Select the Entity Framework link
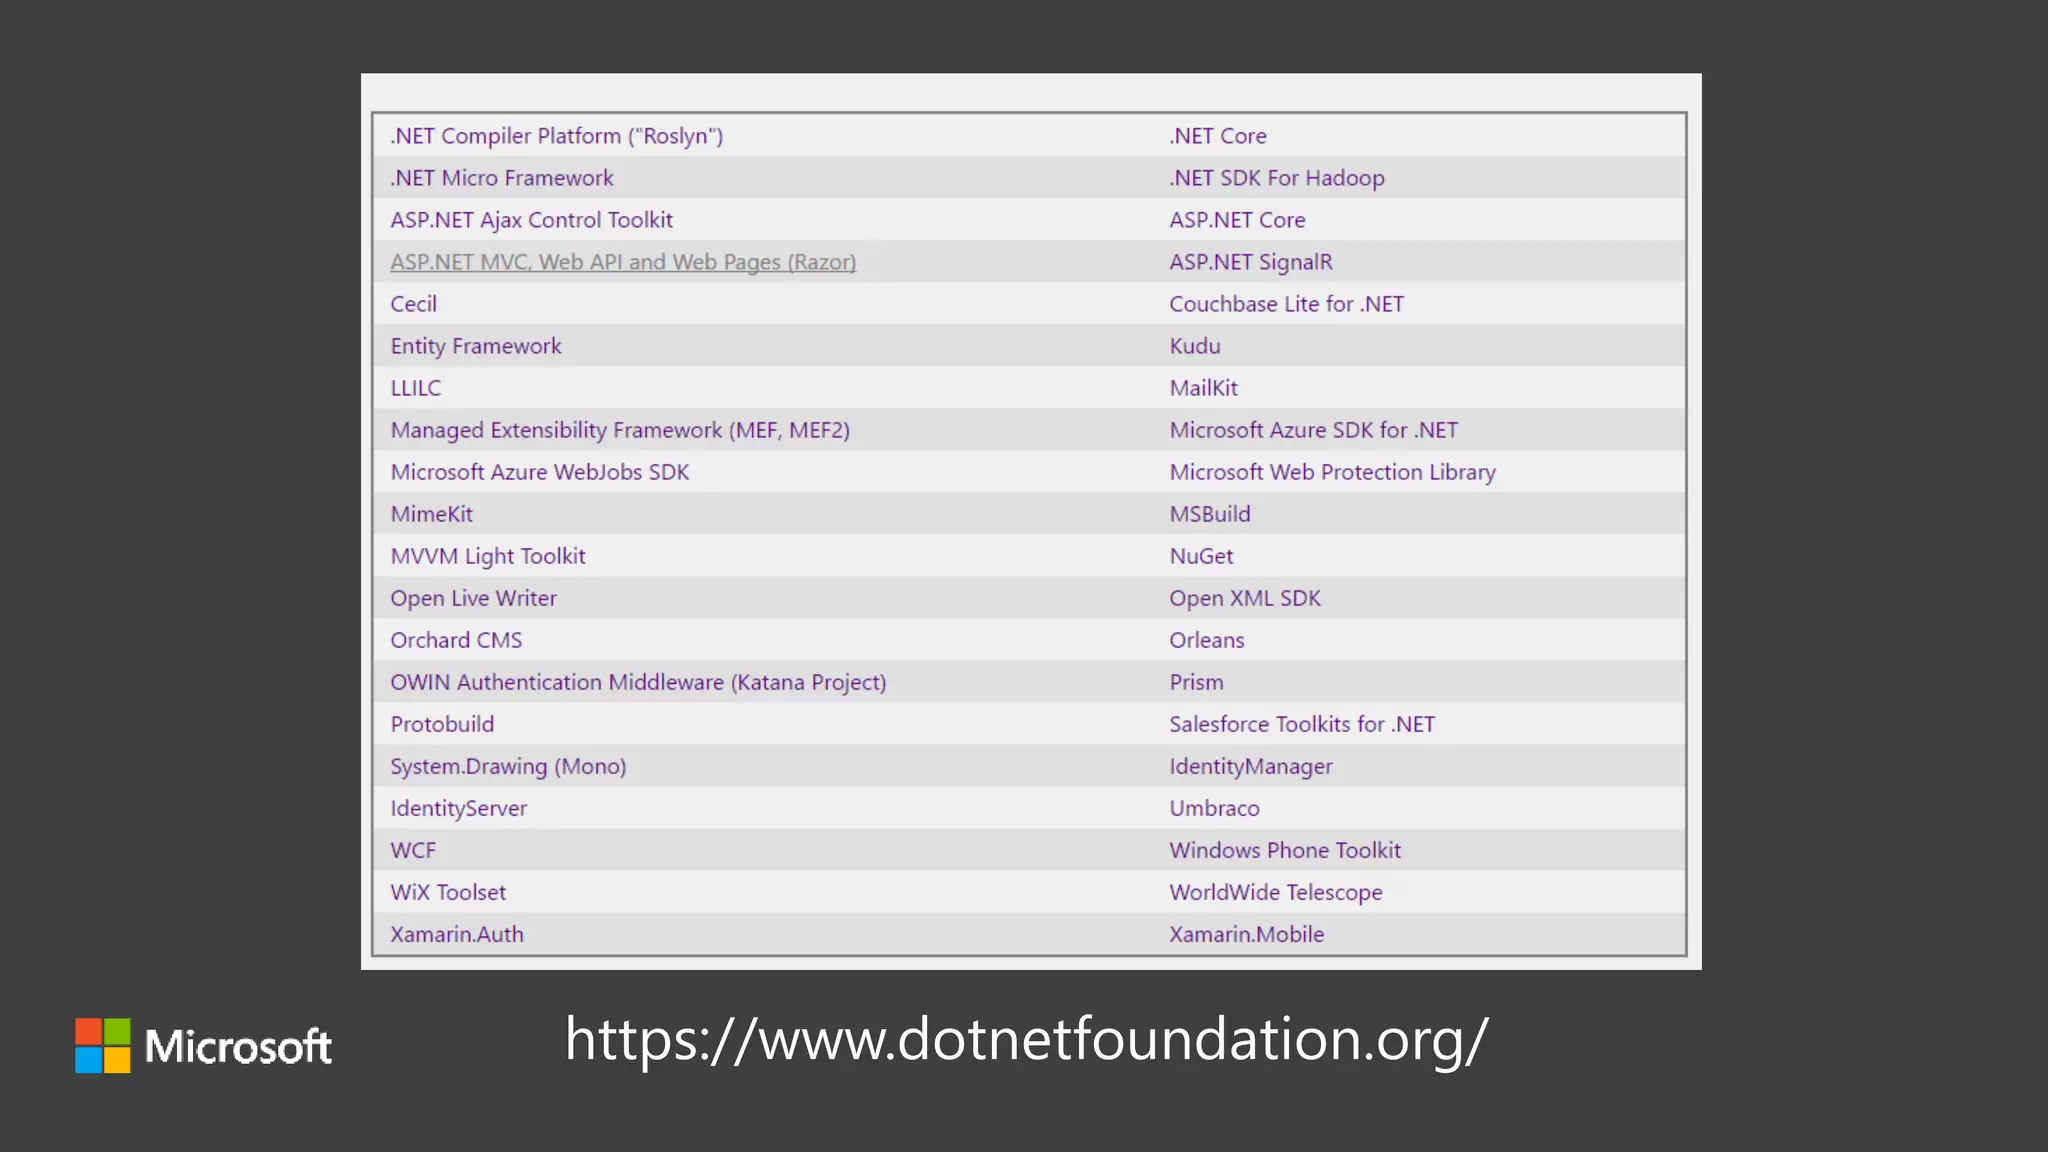2048x1152 pixels. [476, 346]
